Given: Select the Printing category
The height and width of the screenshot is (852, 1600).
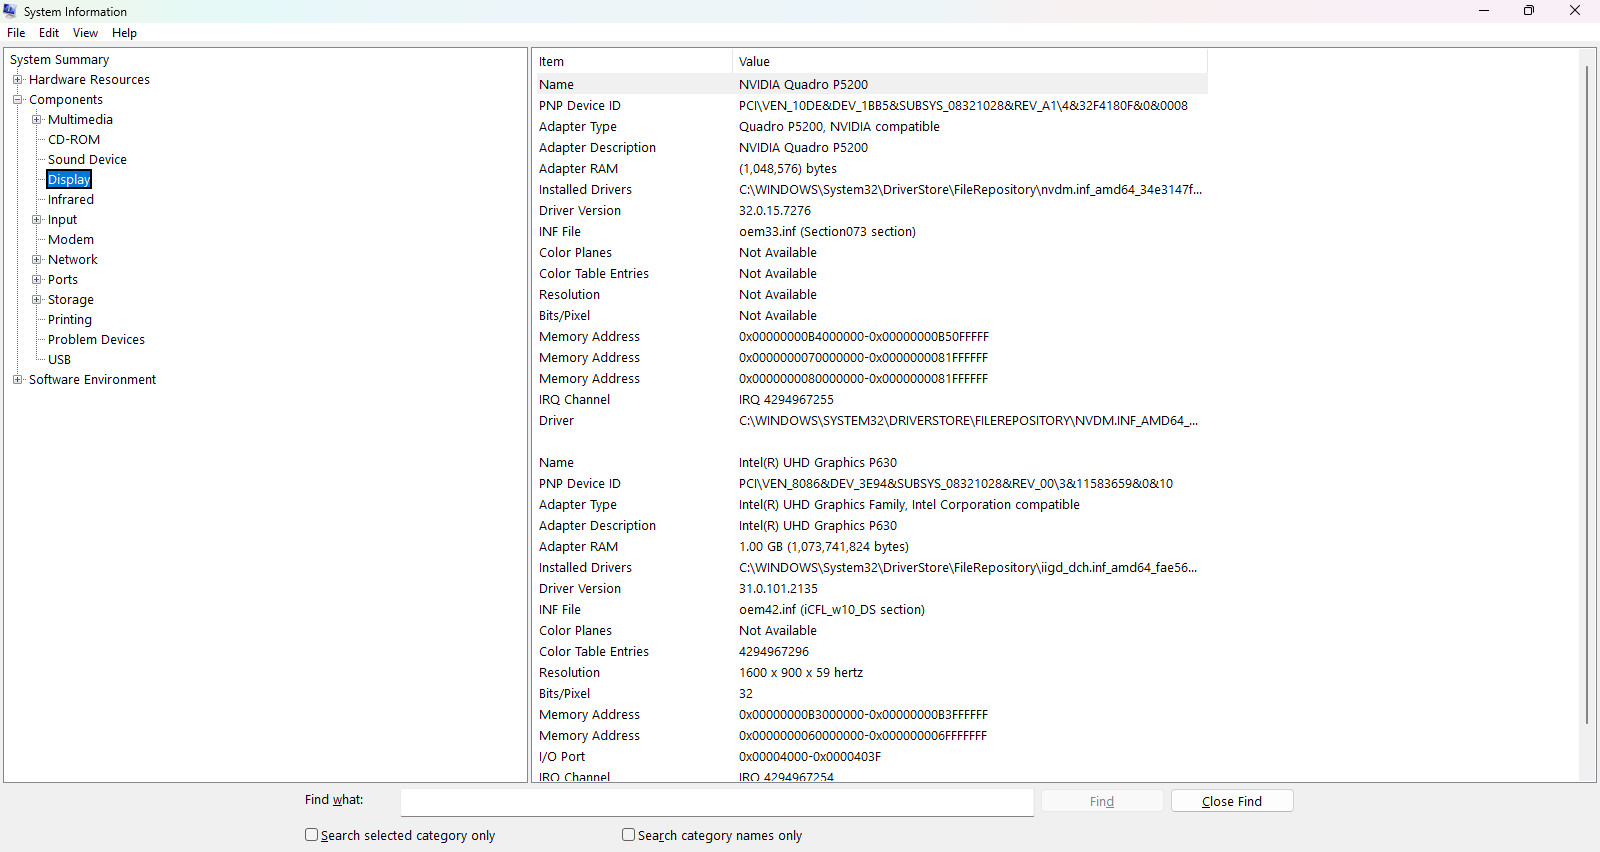Looking at the screenshot, I should (x=69, y=320).
